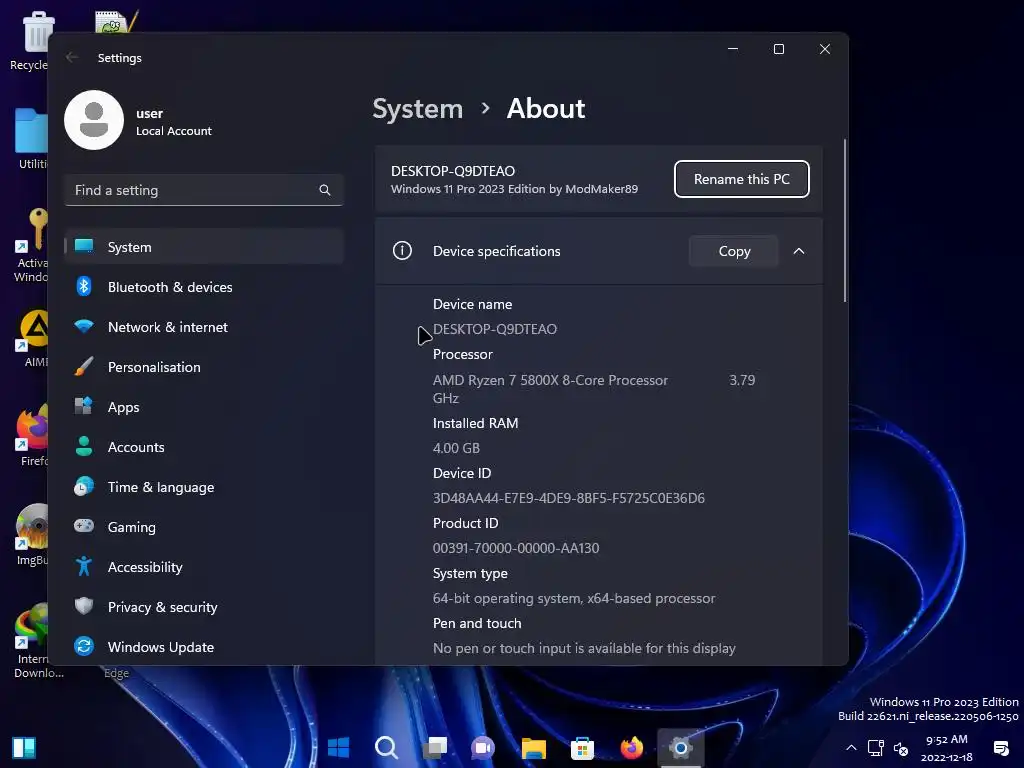Click the Time & language globe icon
Screen dimensions: 1024x768
pyautogui.click(x=84, y=487)
